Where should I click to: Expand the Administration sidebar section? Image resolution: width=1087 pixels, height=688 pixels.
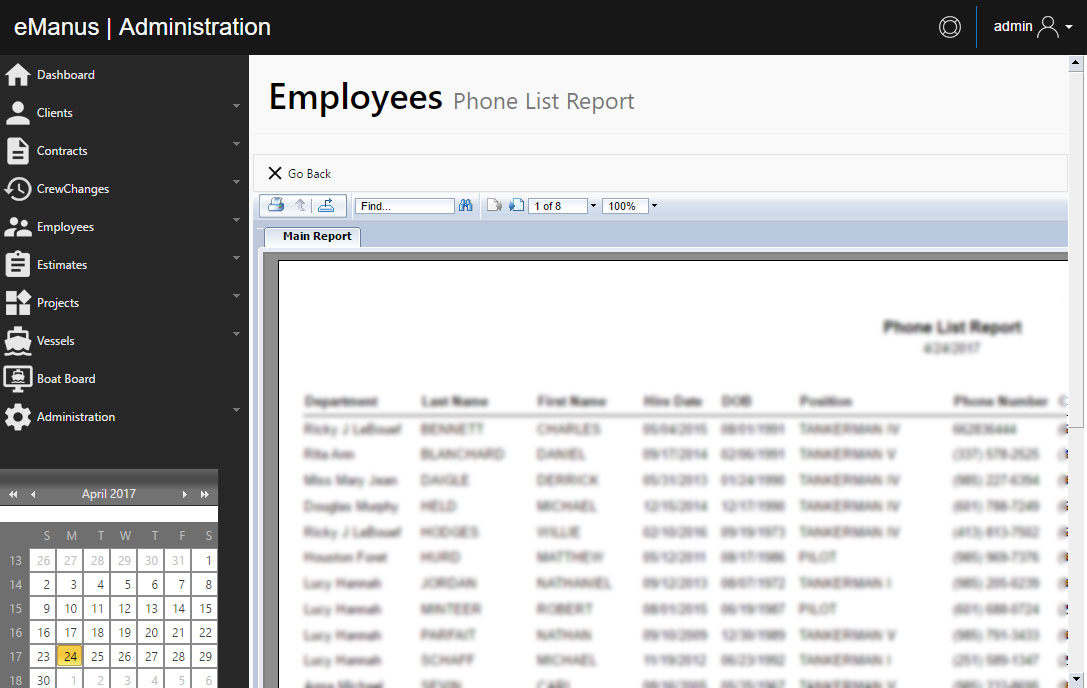click(236, 410)
